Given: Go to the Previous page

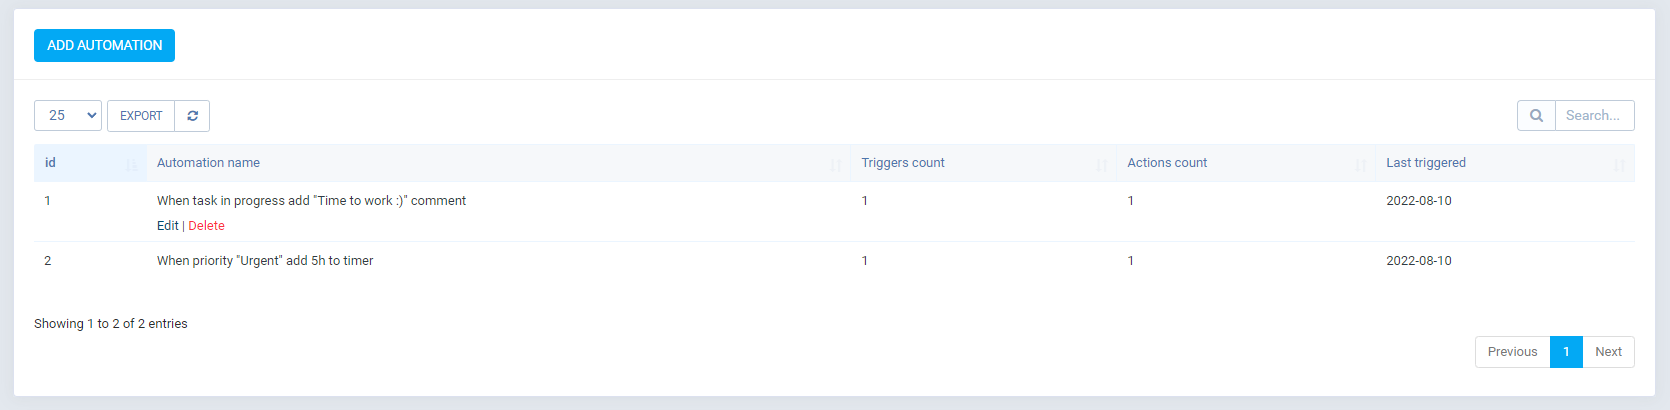Looking at the screenshot, I should coord(1512,352).
